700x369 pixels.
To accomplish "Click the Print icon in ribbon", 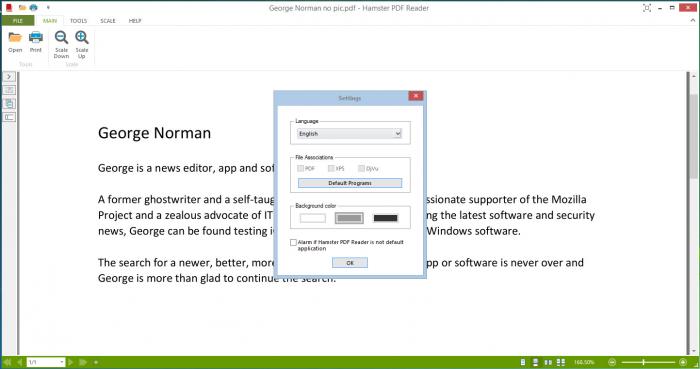I will coord(36,37).
